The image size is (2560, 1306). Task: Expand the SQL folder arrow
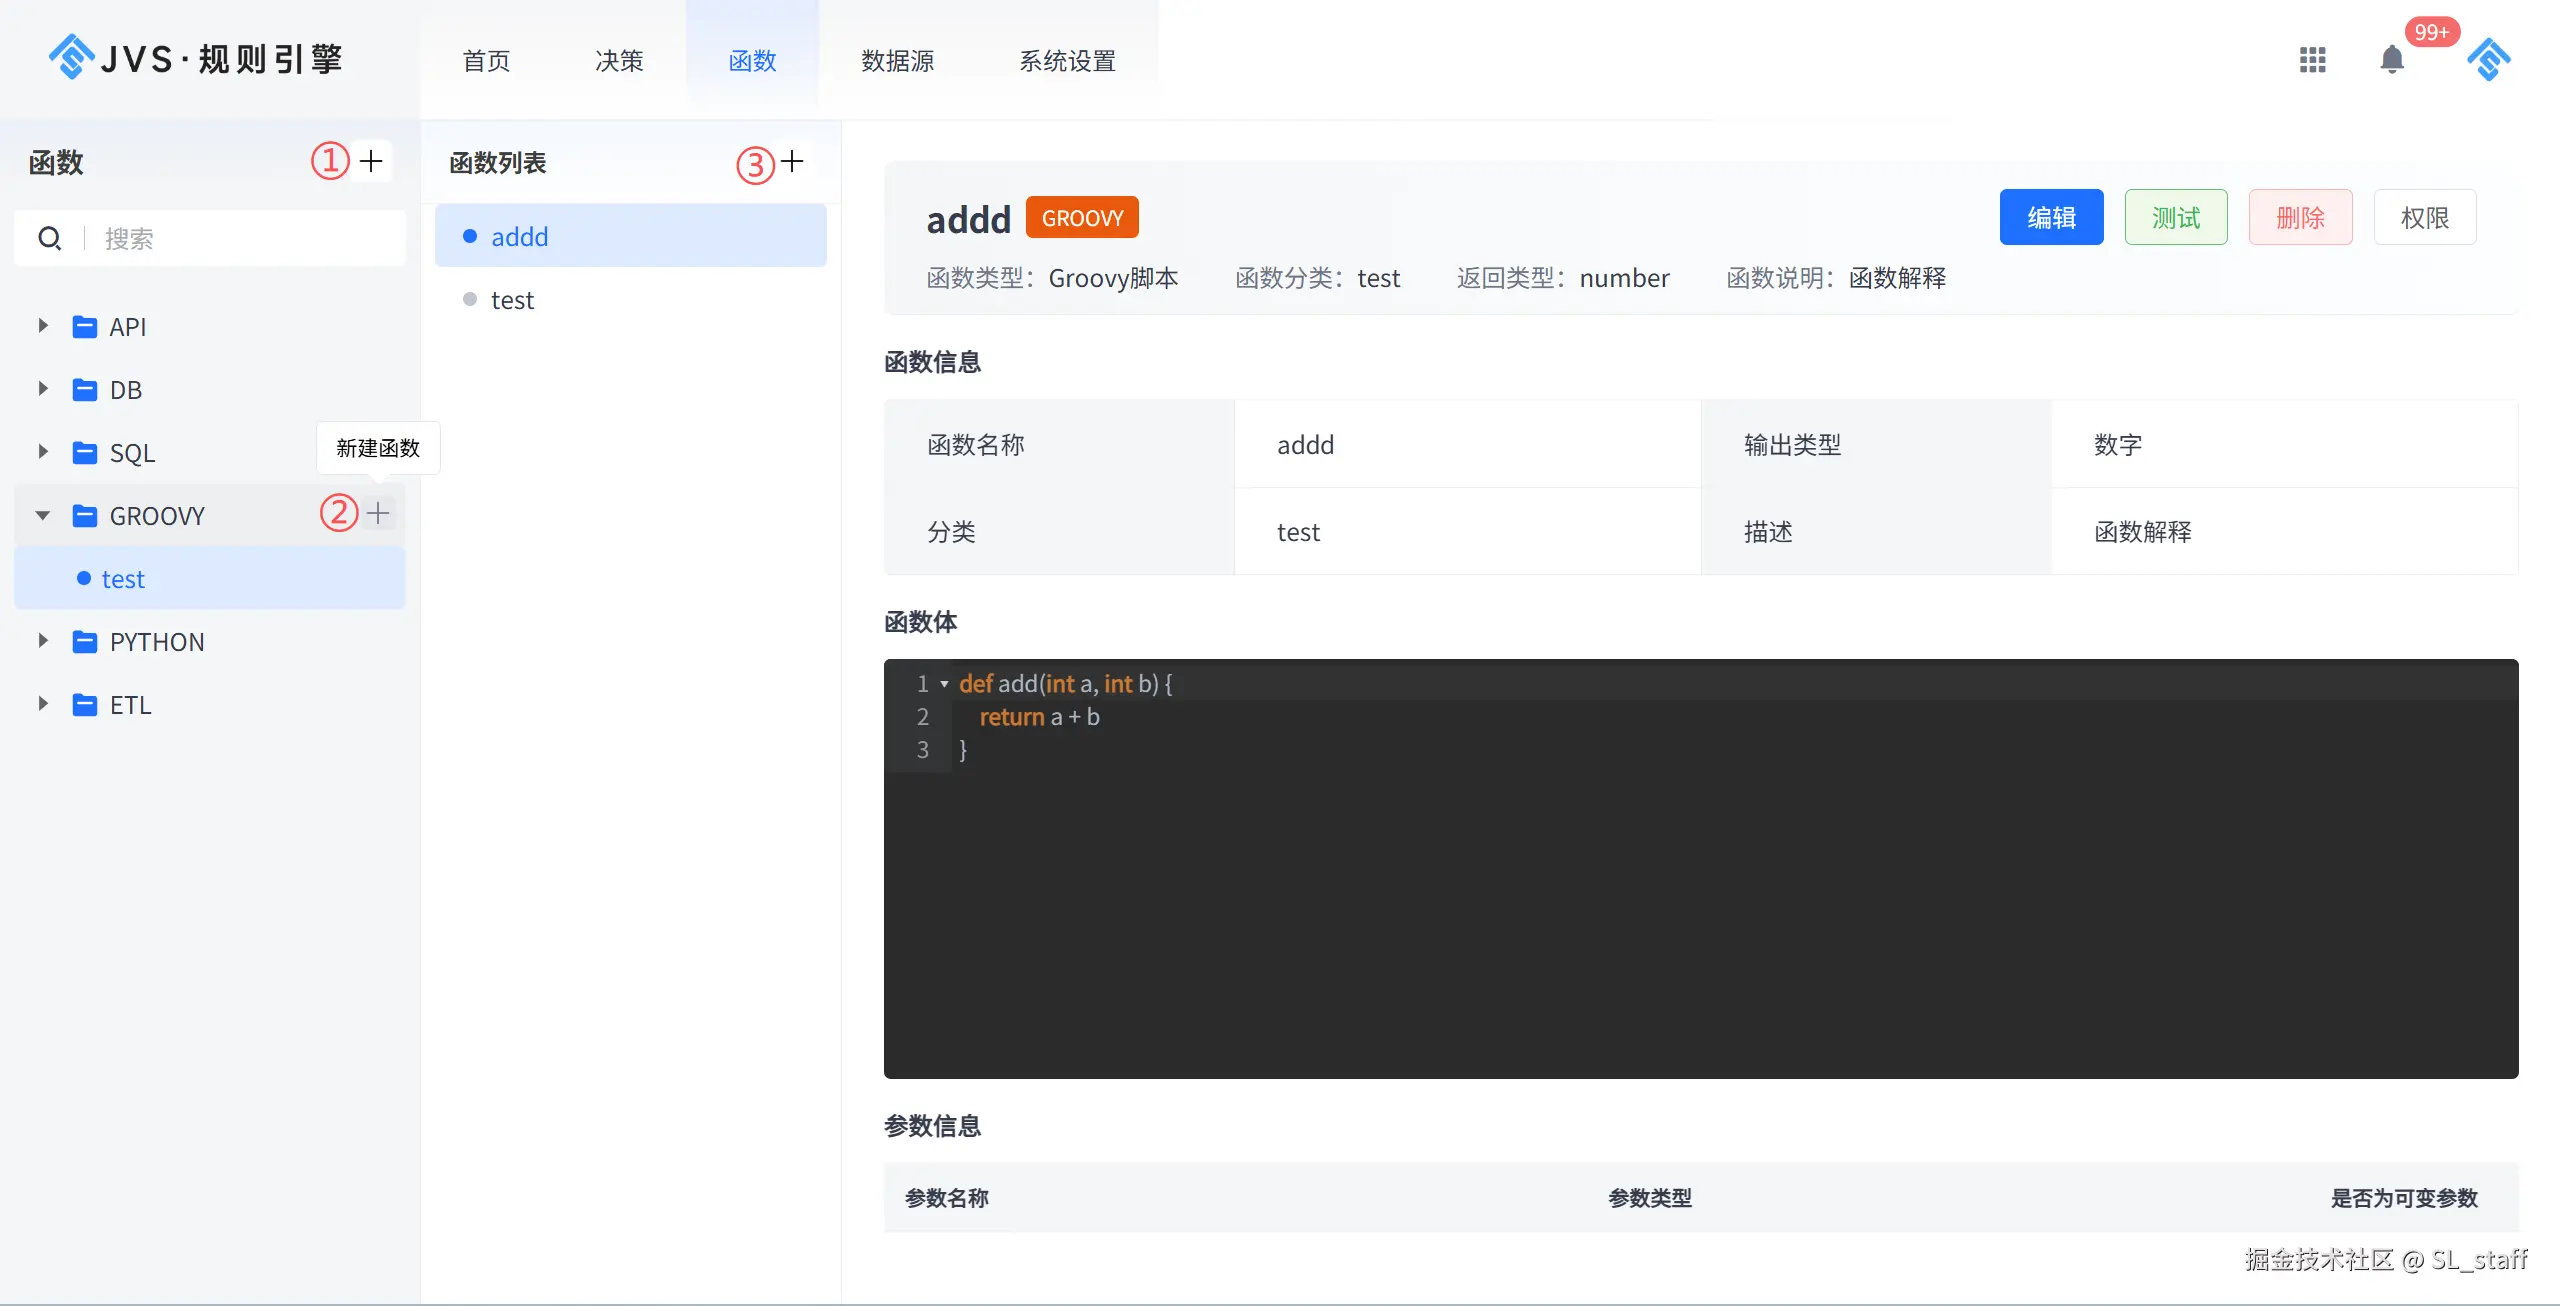tap(42, 452)
